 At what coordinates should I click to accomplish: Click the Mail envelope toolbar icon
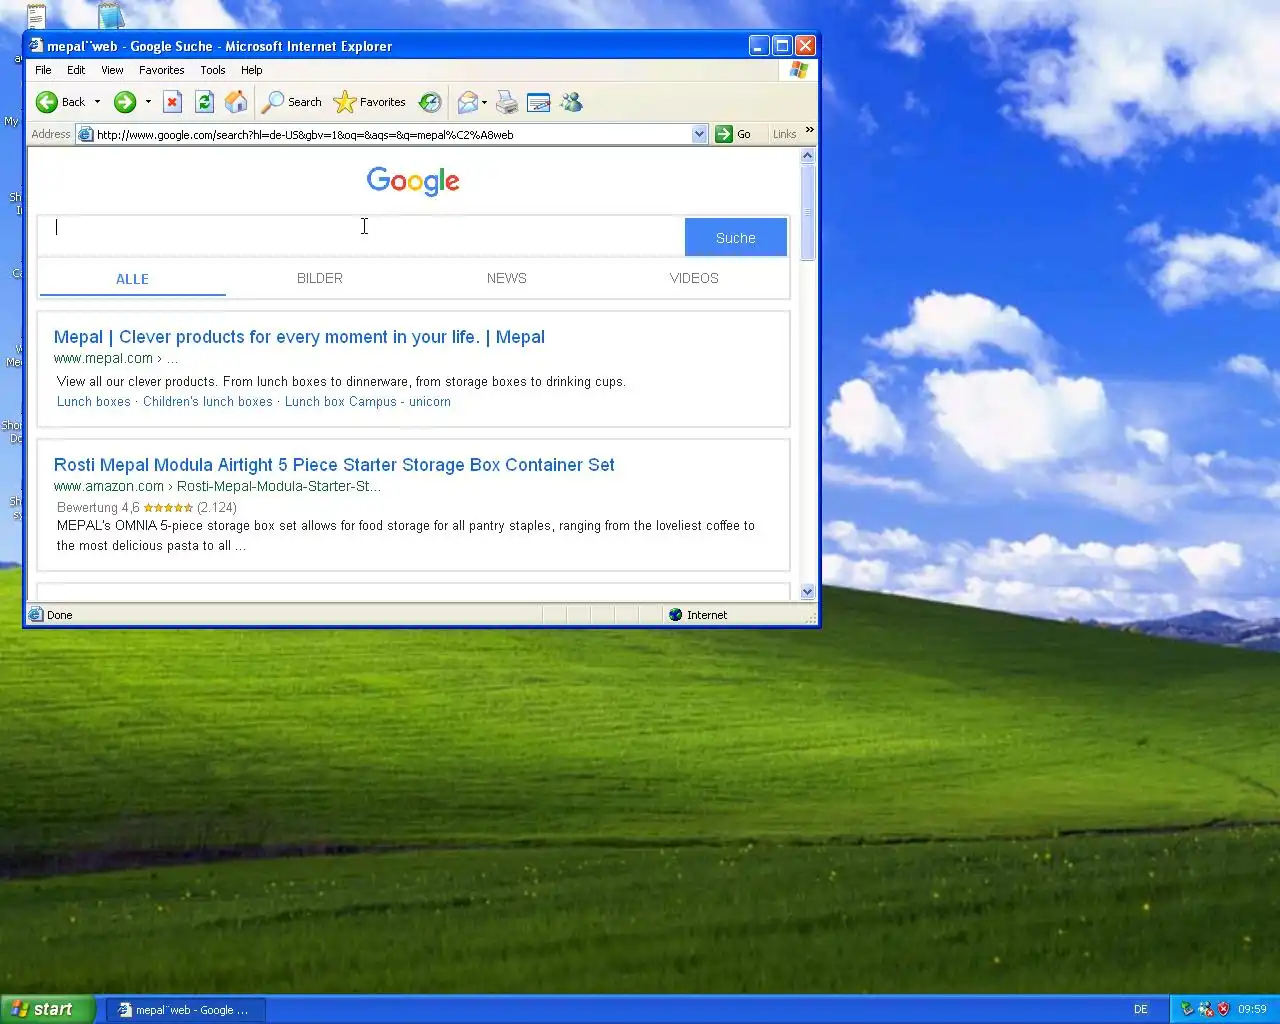click(x=467, y=102)
